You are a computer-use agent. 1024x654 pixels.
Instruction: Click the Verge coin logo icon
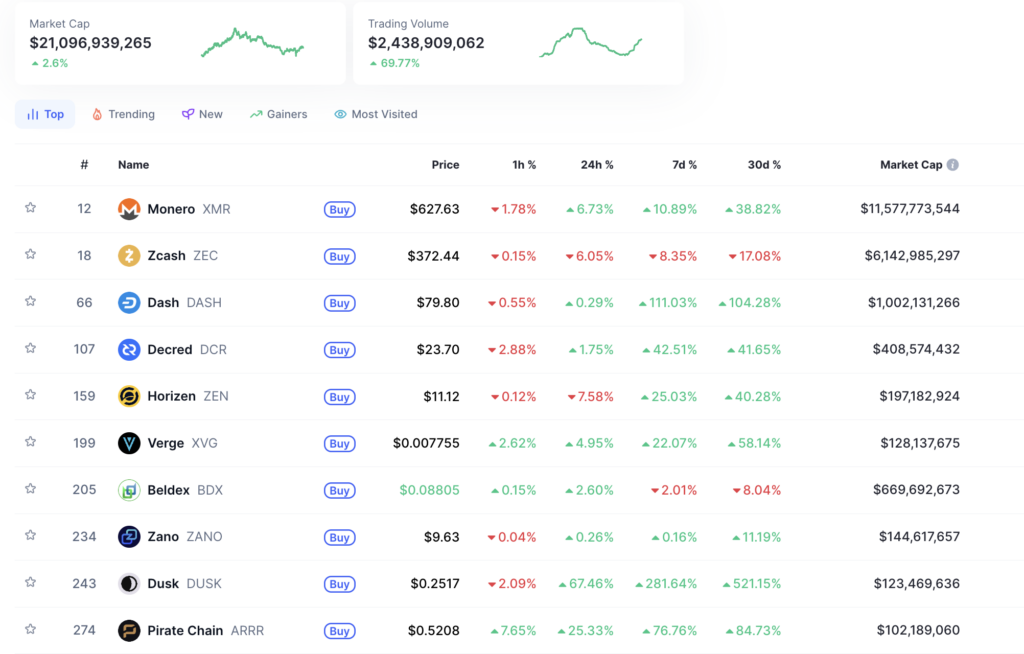click(129, 443)
